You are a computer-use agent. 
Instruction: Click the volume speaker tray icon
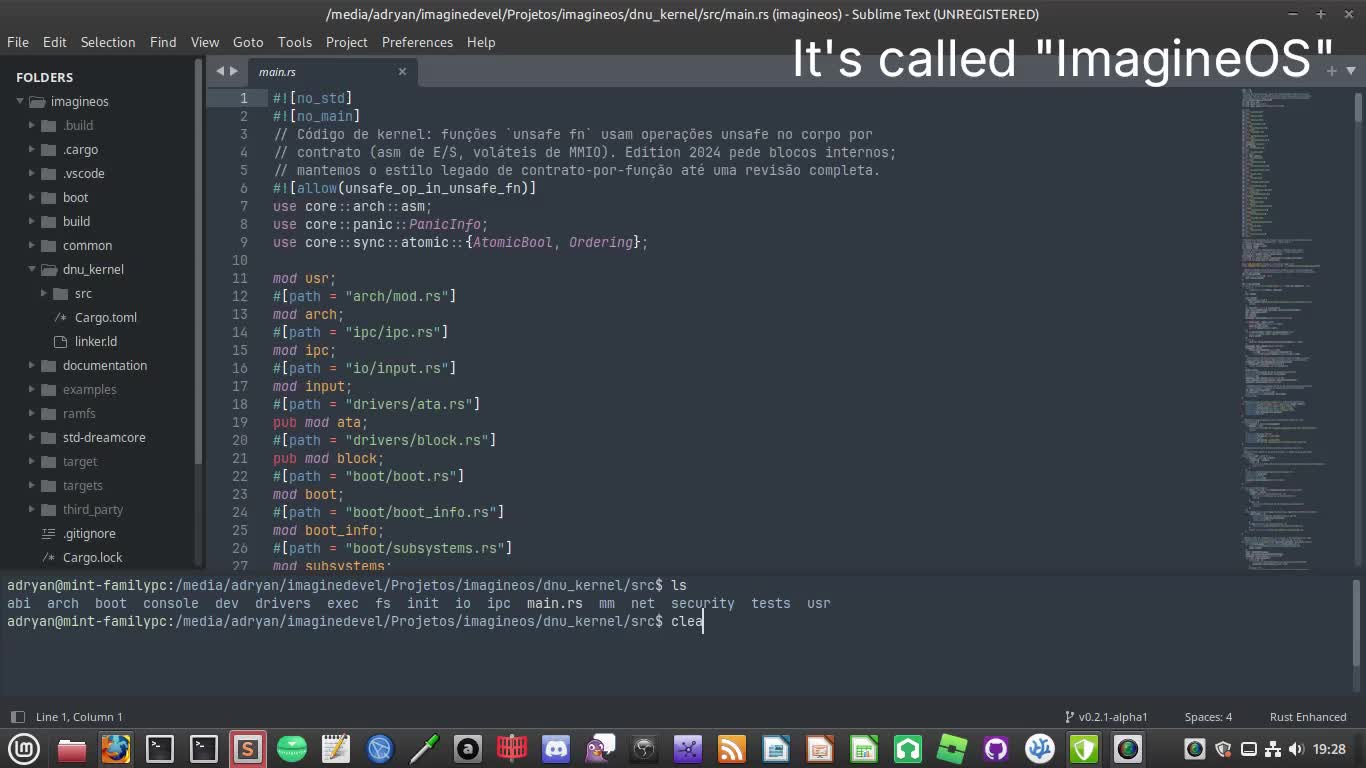(1297, 749)
